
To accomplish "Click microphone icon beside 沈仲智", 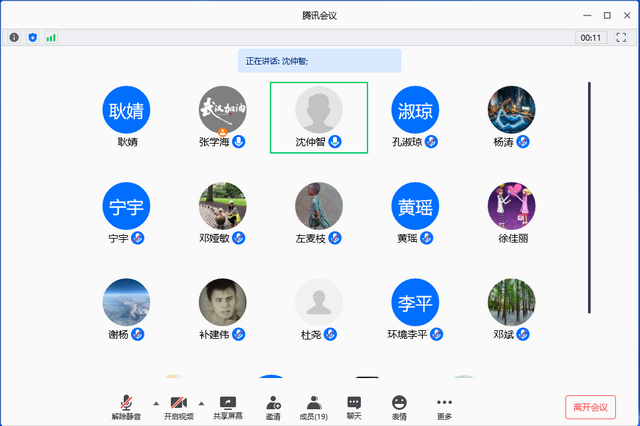I will [x=335, y=142].
